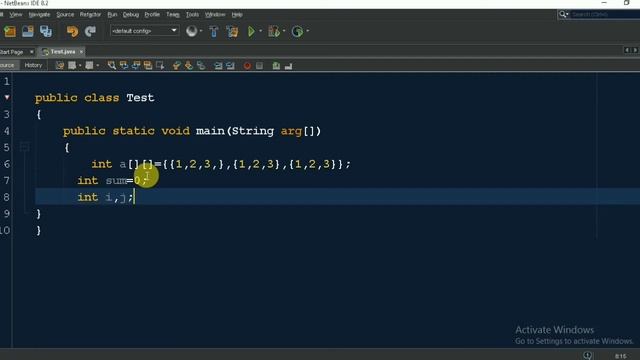Click the cursor position 8:15 in status bar
The width and height of the screenshot is (640, 360).
coord(620,356)
